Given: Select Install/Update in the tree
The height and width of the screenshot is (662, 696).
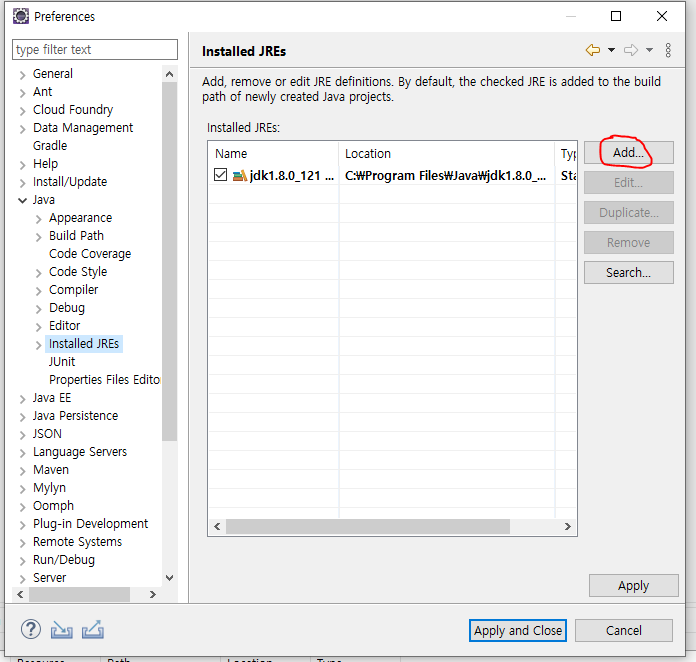Looking at the screenshot, I should point(70,182).
